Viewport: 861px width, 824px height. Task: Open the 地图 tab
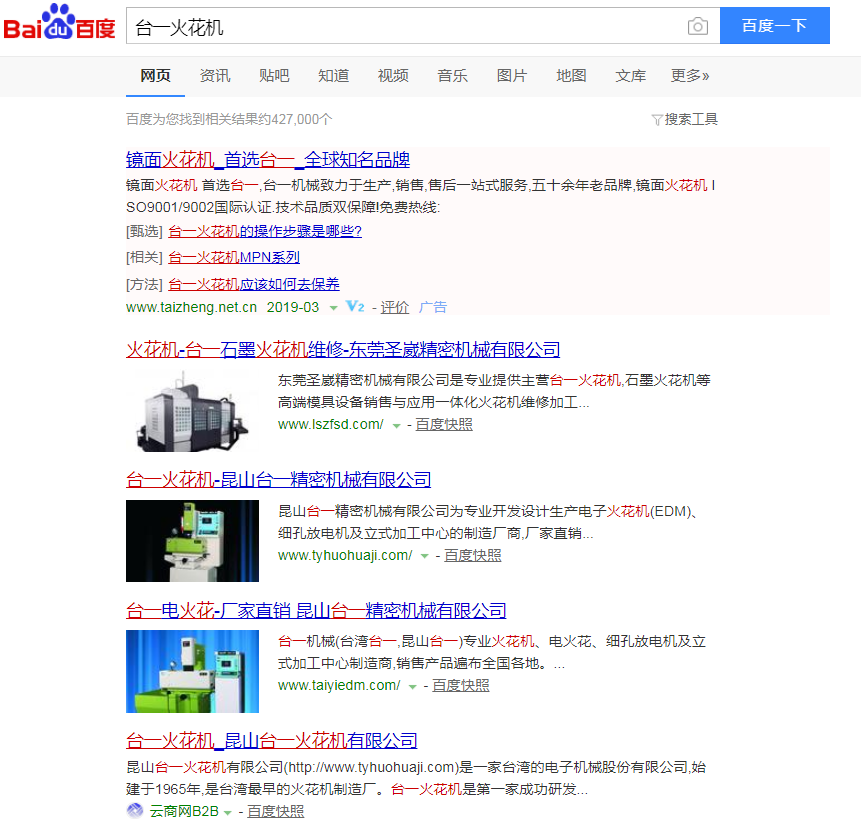click(571, 76)
